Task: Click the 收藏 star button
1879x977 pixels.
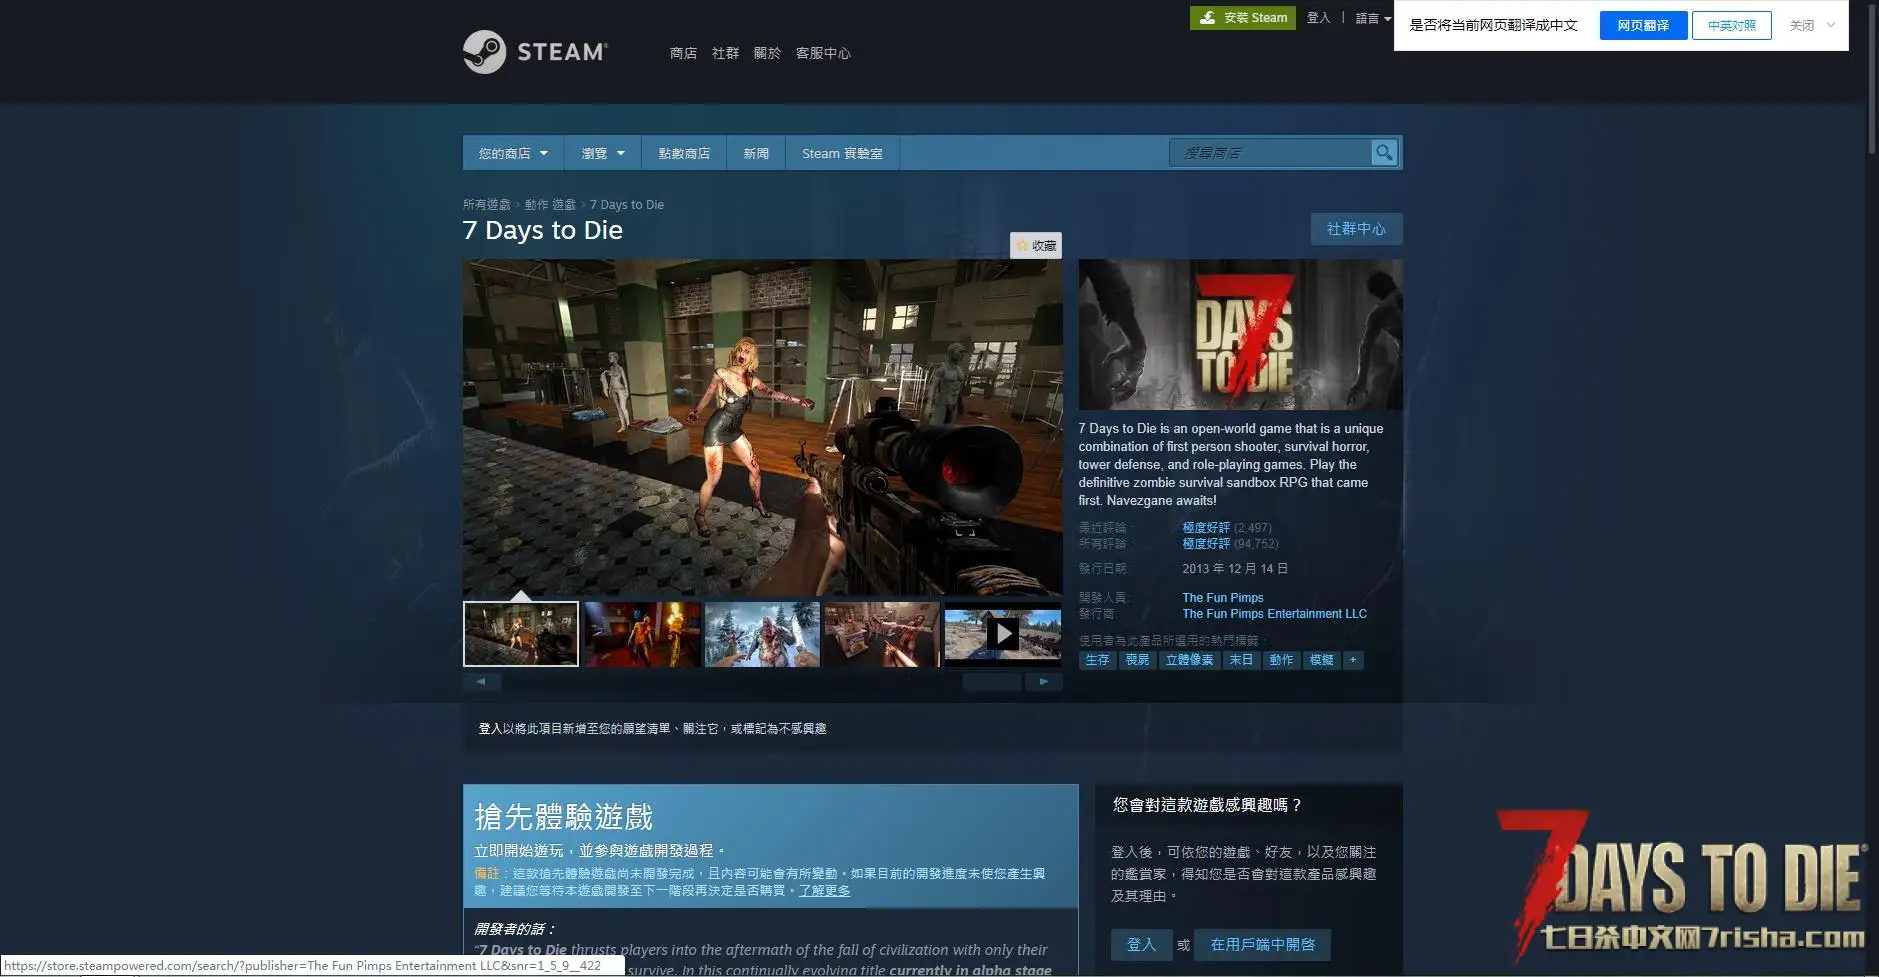Action: pyautogui.click(x=1036, y=245)
